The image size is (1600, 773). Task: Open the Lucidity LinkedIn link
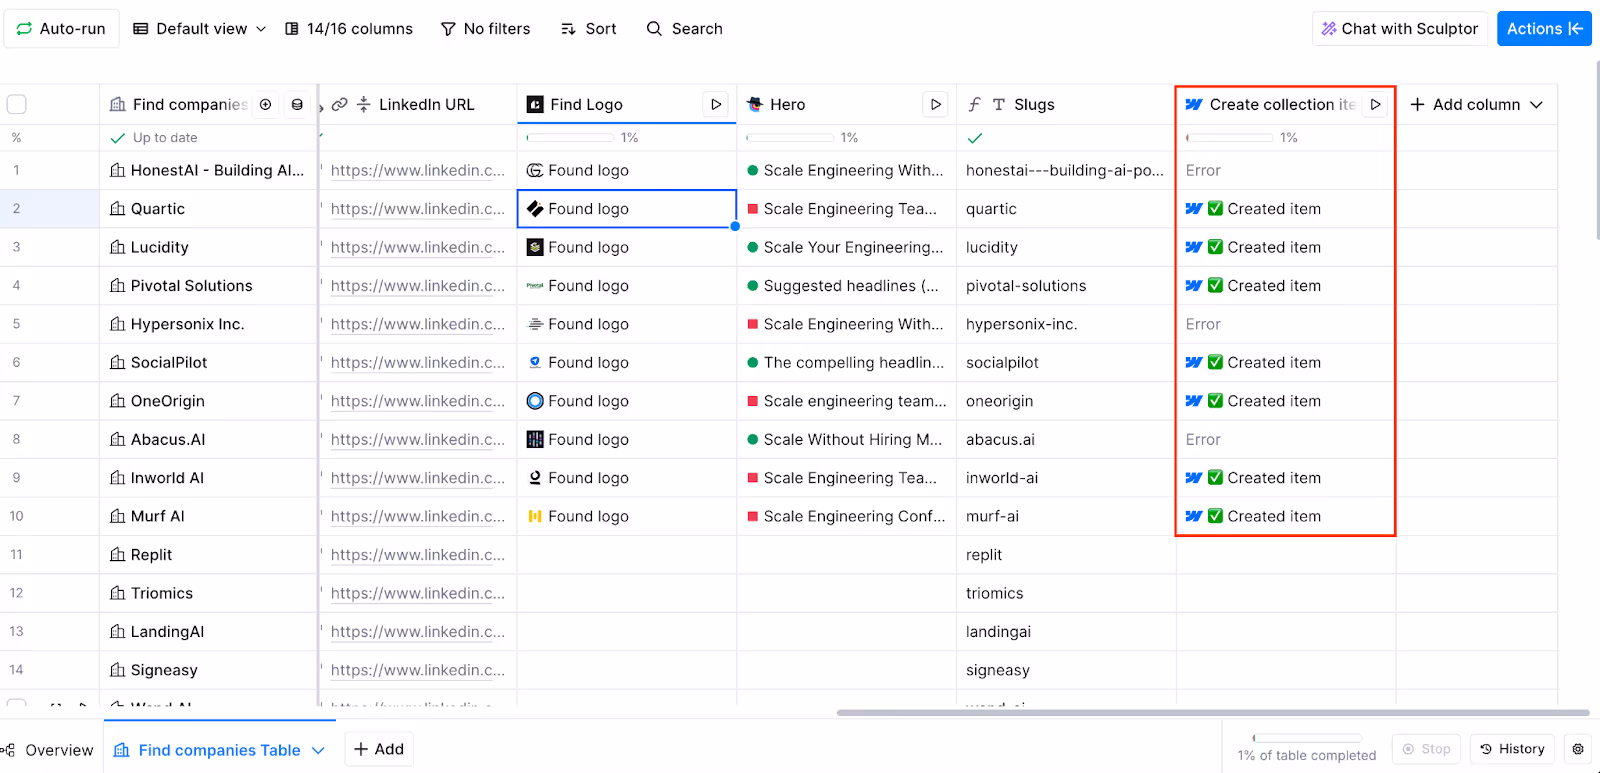tap(418, 247)
